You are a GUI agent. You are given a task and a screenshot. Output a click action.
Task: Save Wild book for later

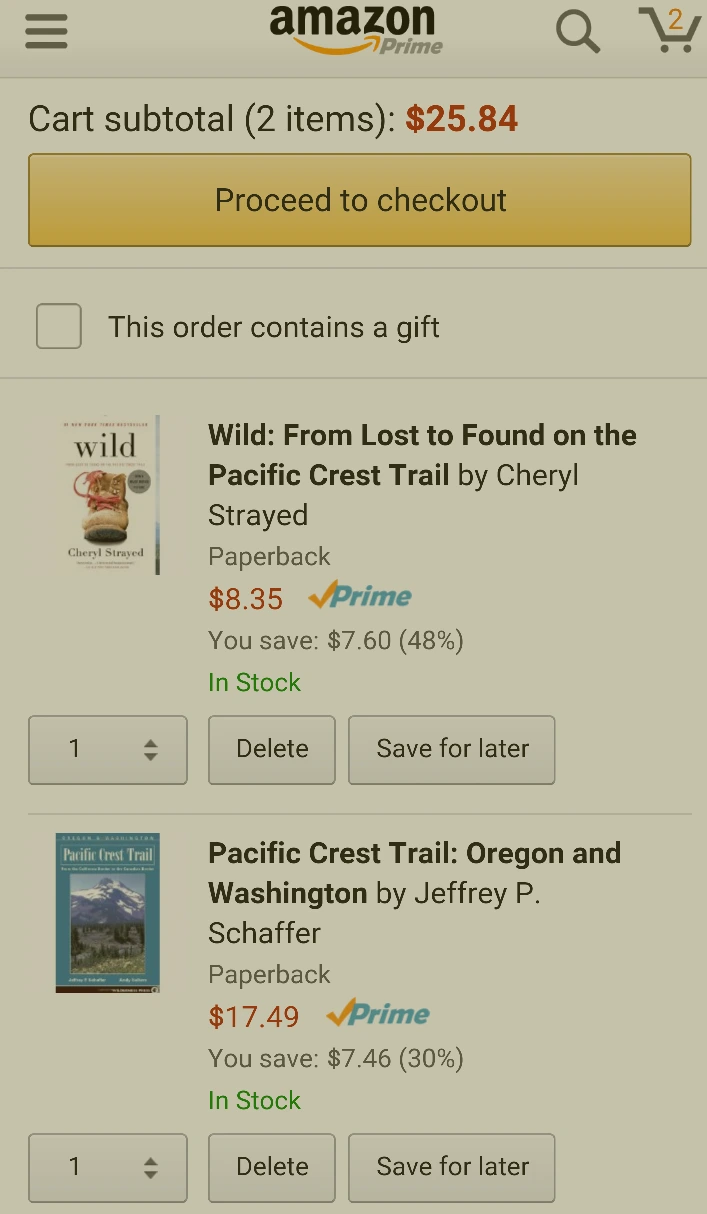[452, 749]
